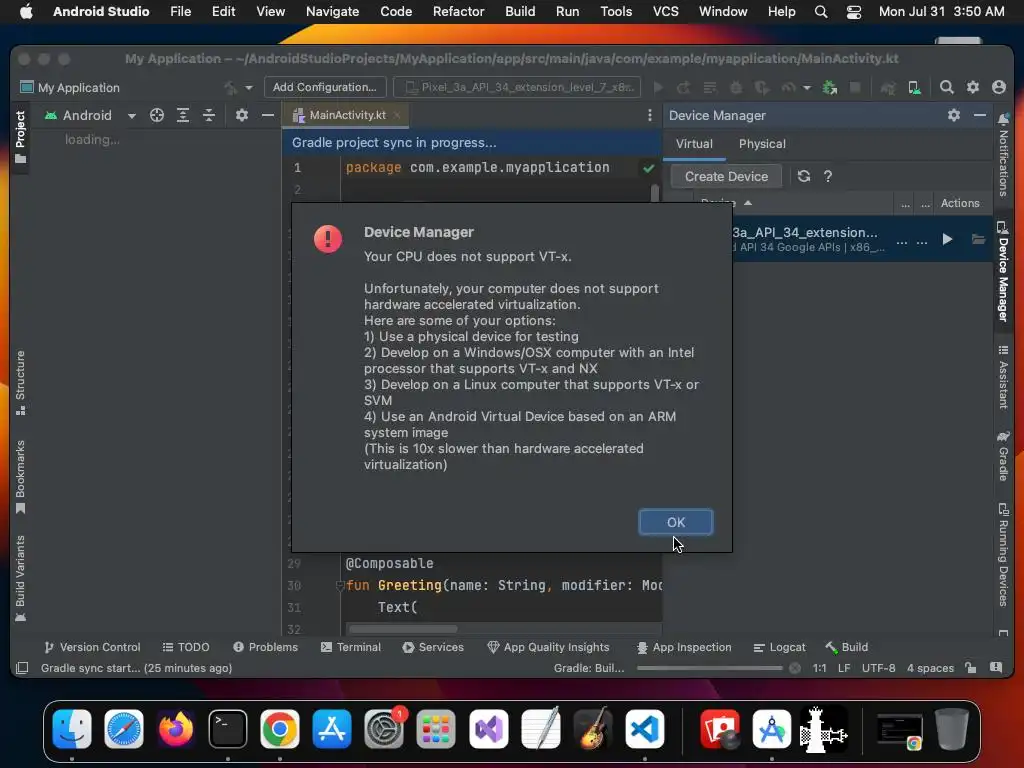Click the 1:1 cursor position indicator

pyautogui.click(x=819, y=668)
